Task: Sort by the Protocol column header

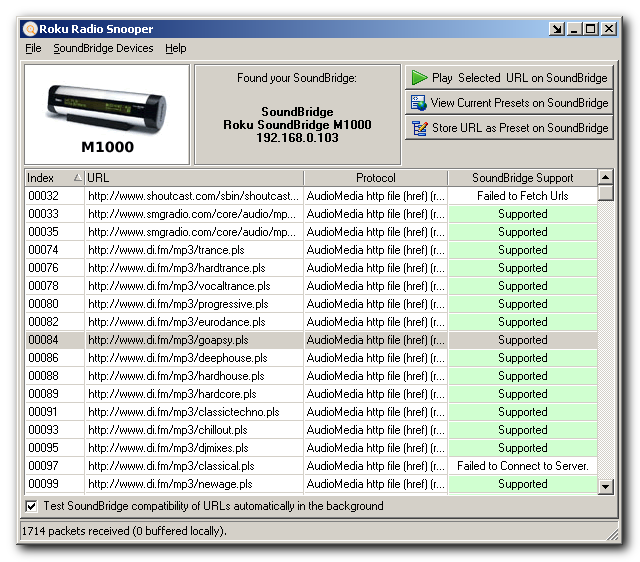Action: [376, 178]
